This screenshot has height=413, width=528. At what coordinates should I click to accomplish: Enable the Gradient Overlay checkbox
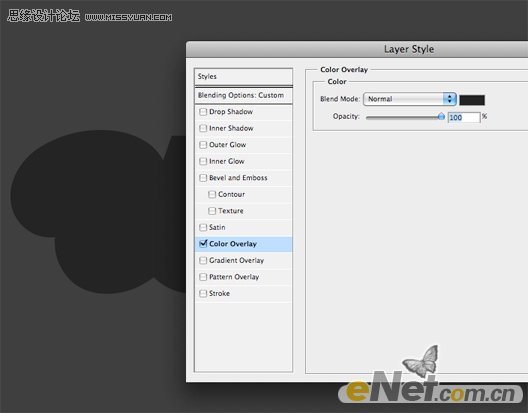click(x=203, y=260)
